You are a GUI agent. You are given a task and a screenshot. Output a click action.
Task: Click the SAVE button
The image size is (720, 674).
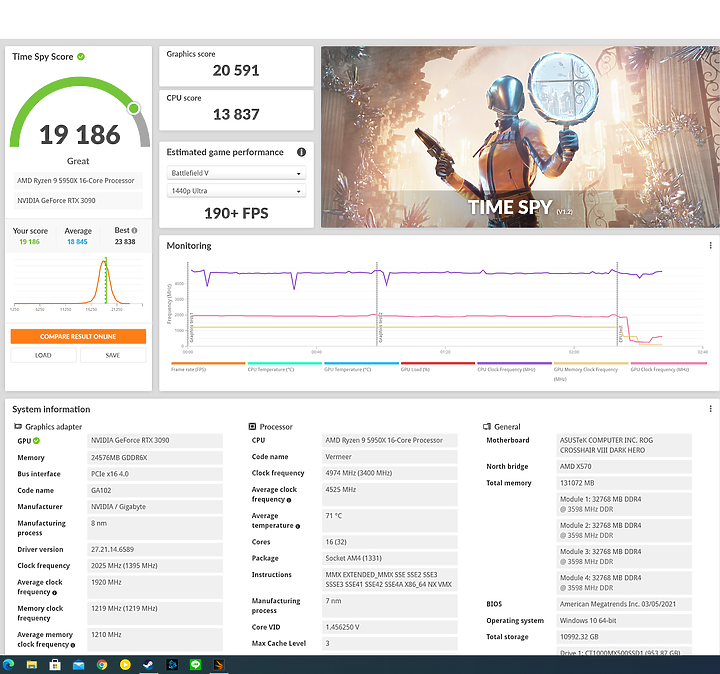click(113, 355)
